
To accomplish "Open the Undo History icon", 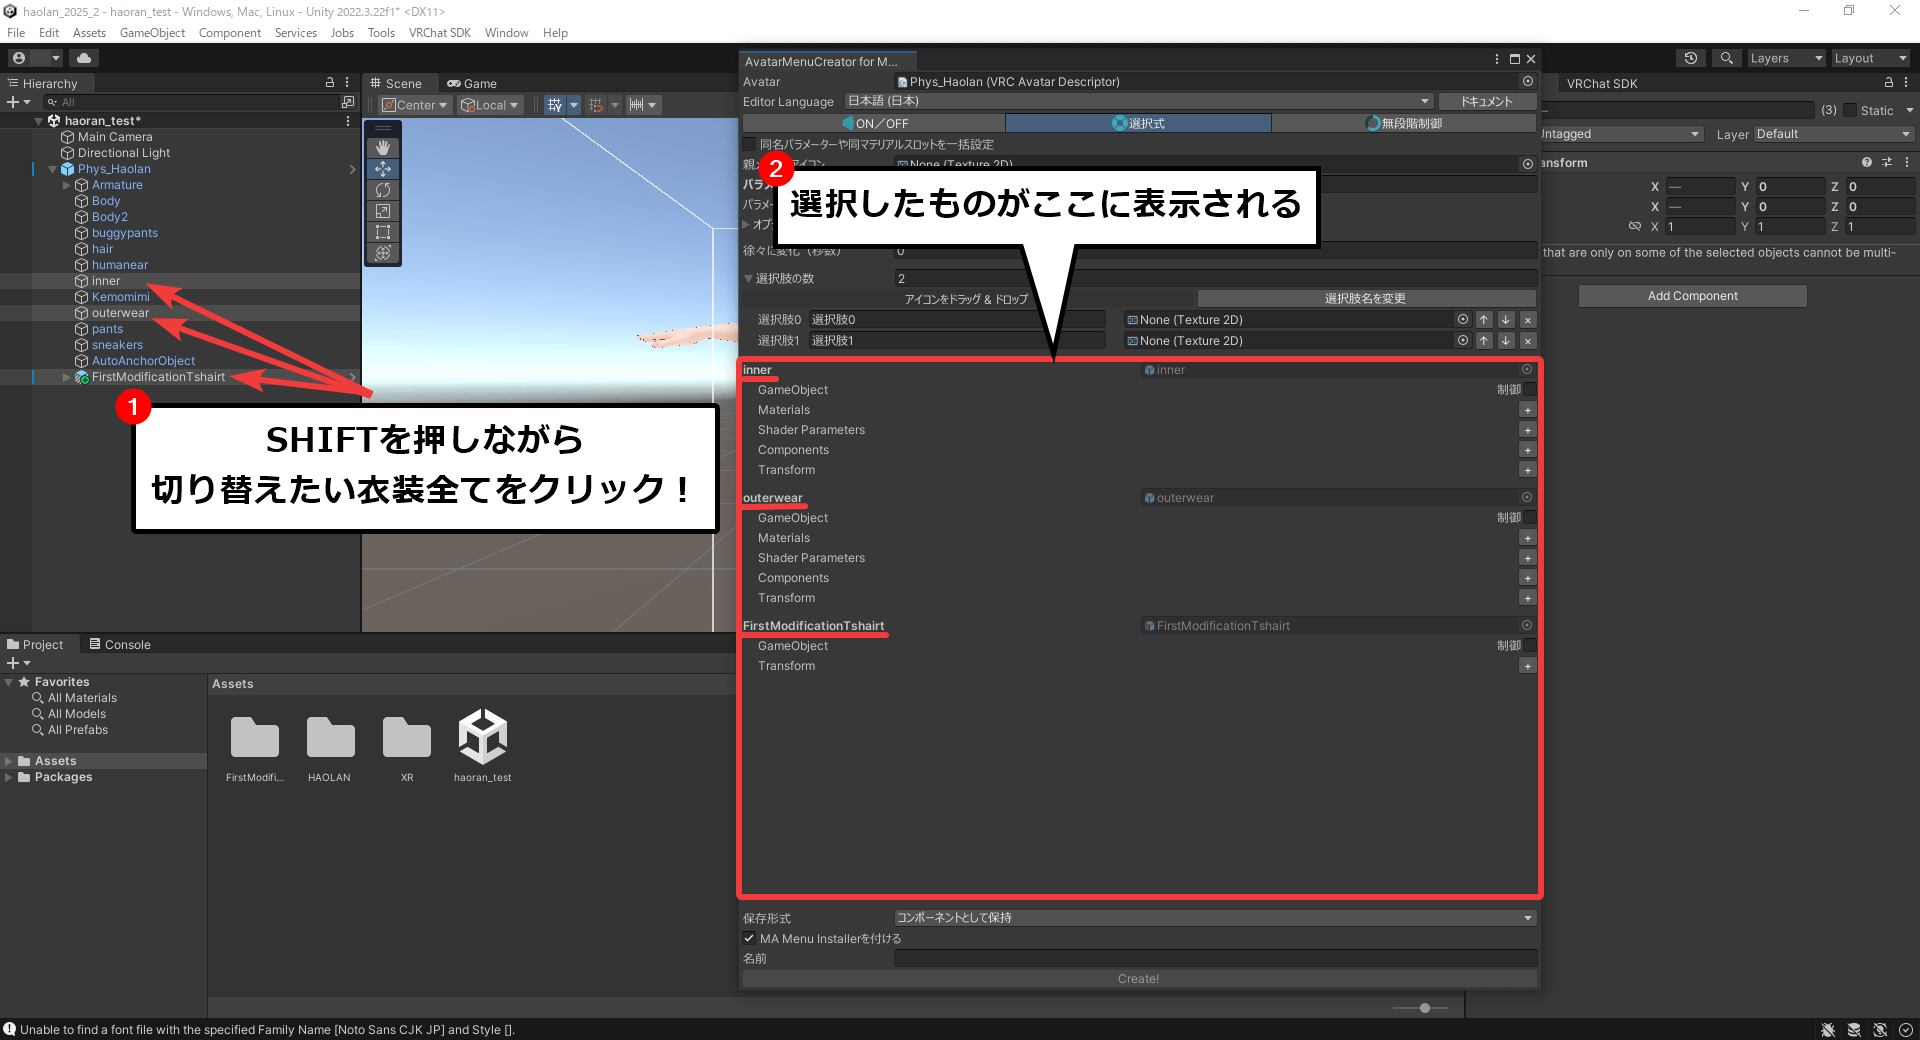I will (1691, 58).
